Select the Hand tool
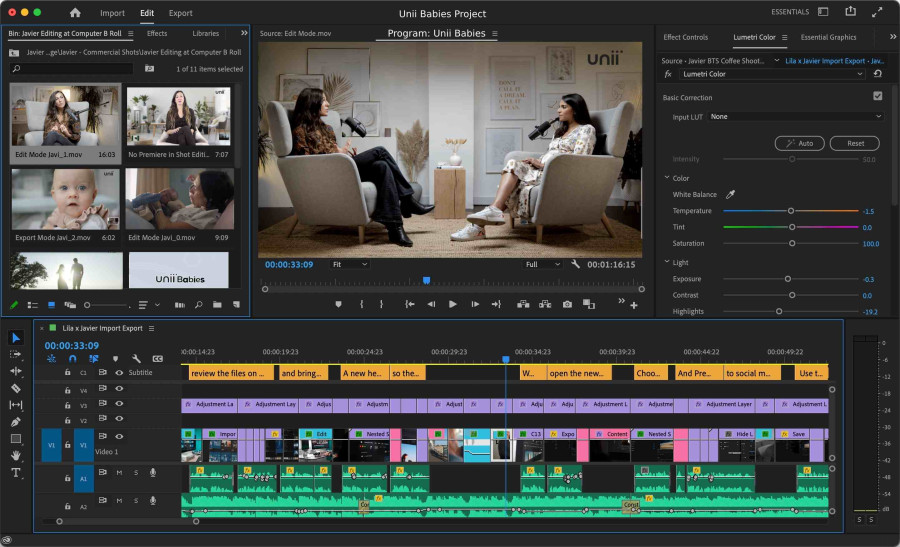Image resolution: width=900 pixels, height=547 pixels. 16,455
